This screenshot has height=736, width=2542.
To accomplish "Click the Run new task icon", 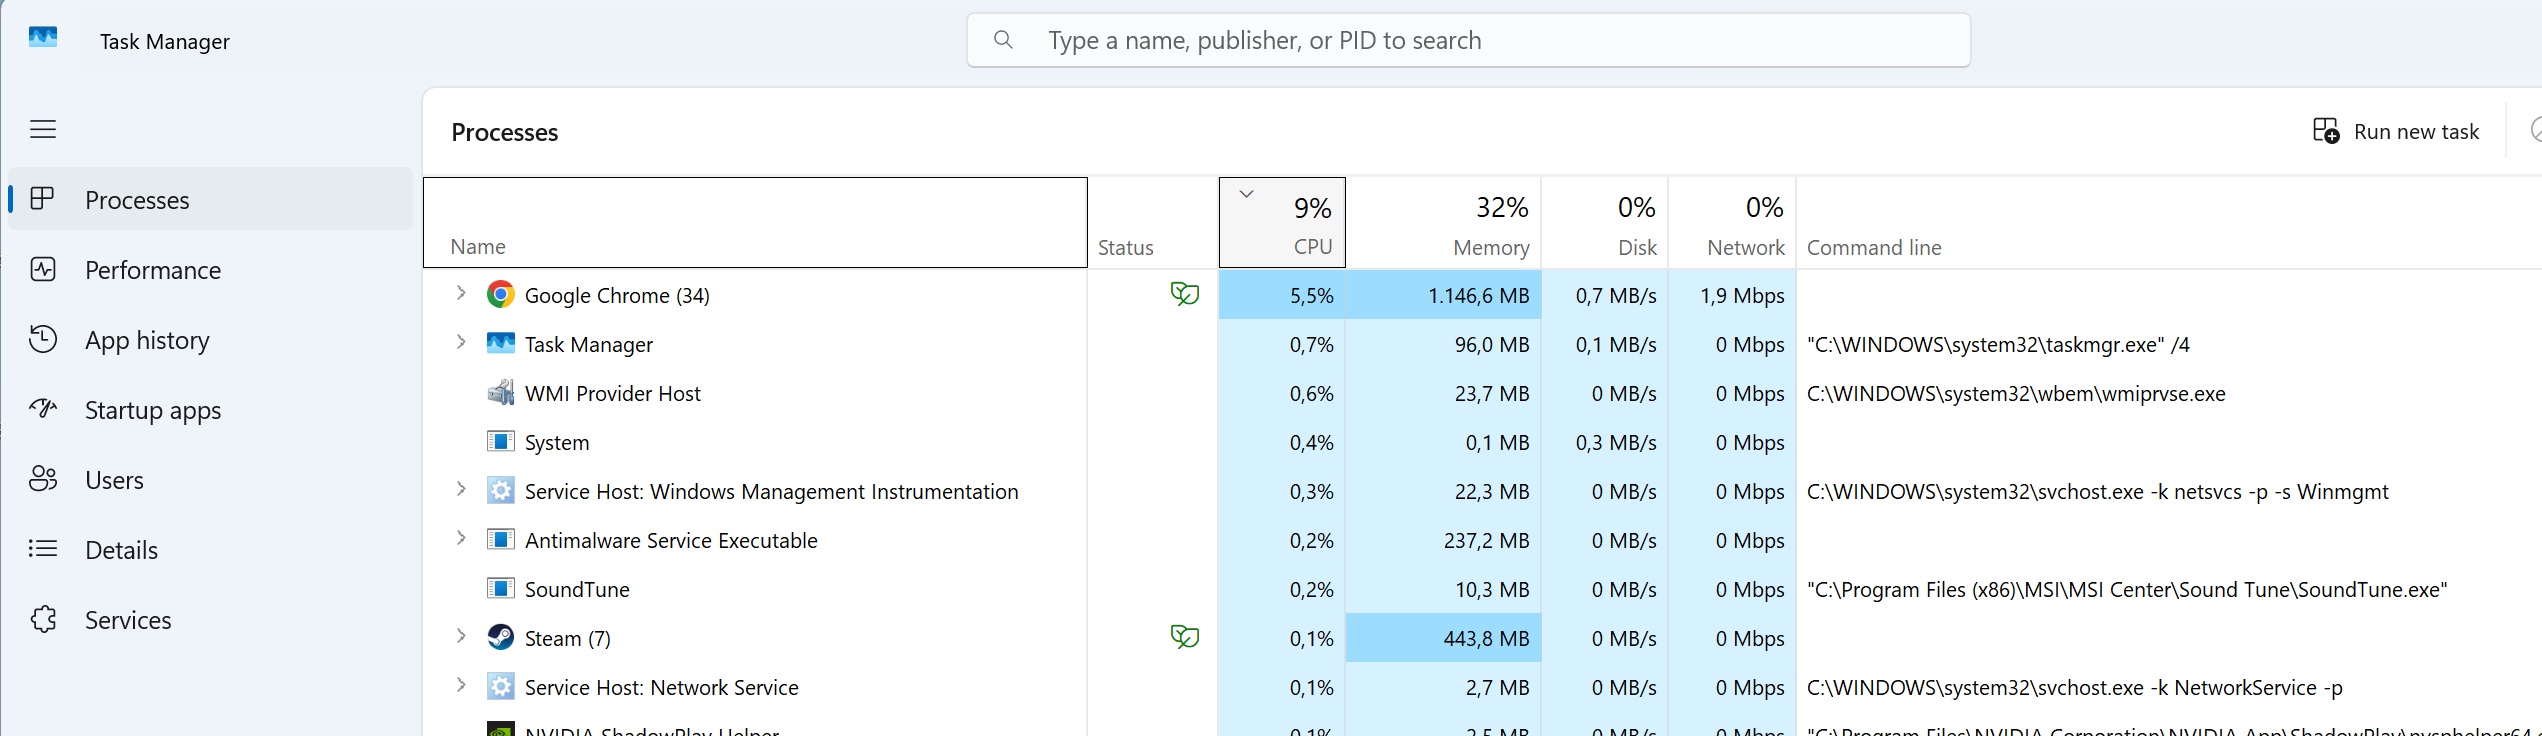I will [x=2326, y=131].
